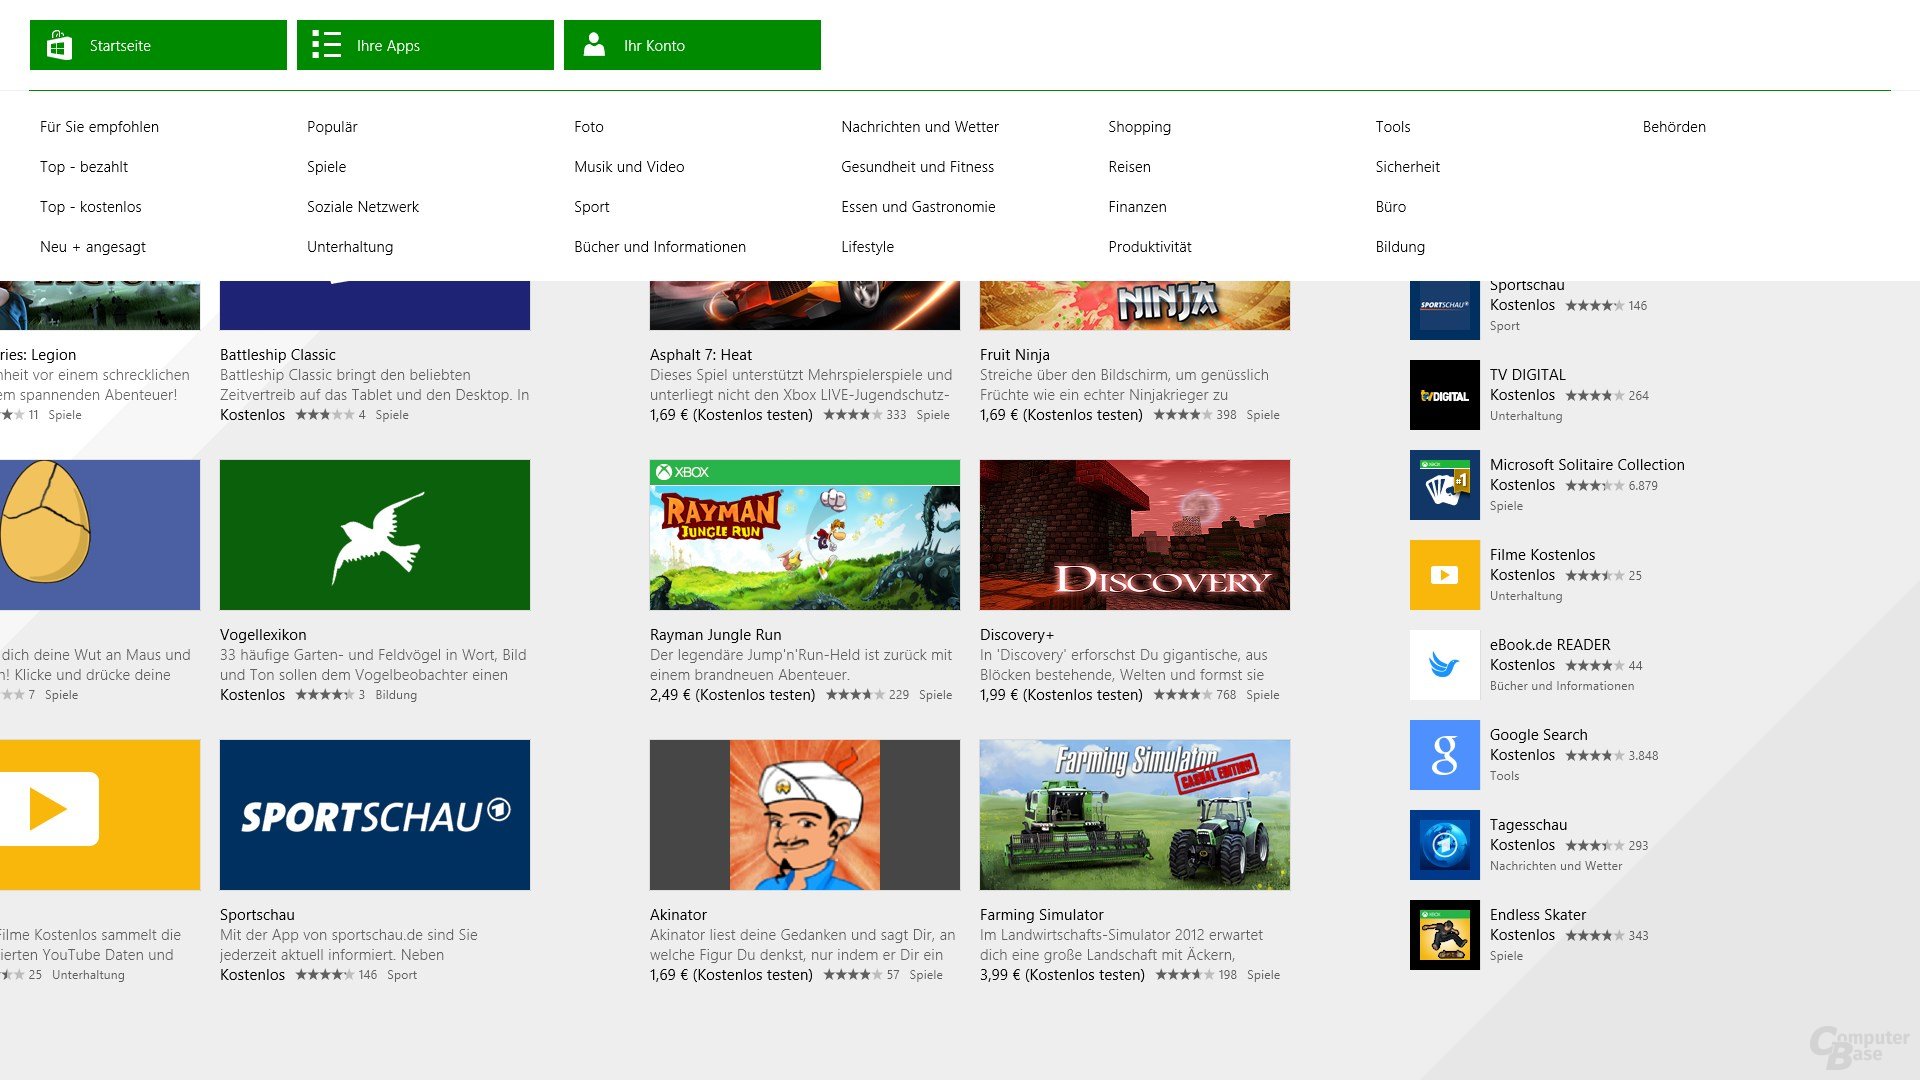This screenshot has width=1920, height=1080.
Task: Open Essen und Gastronomie category
Action: [x=918, y=207]
